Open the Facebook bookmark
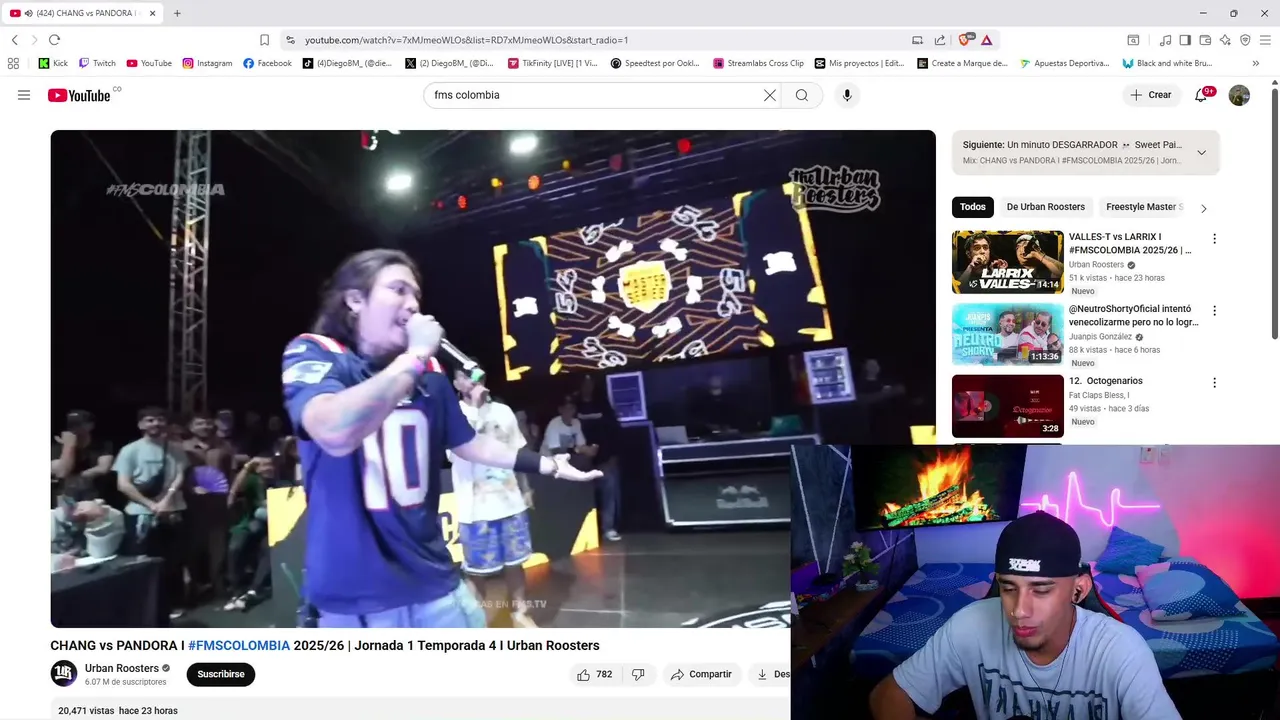Viewport: 1280px width, 720px height. tap(267, 63)
